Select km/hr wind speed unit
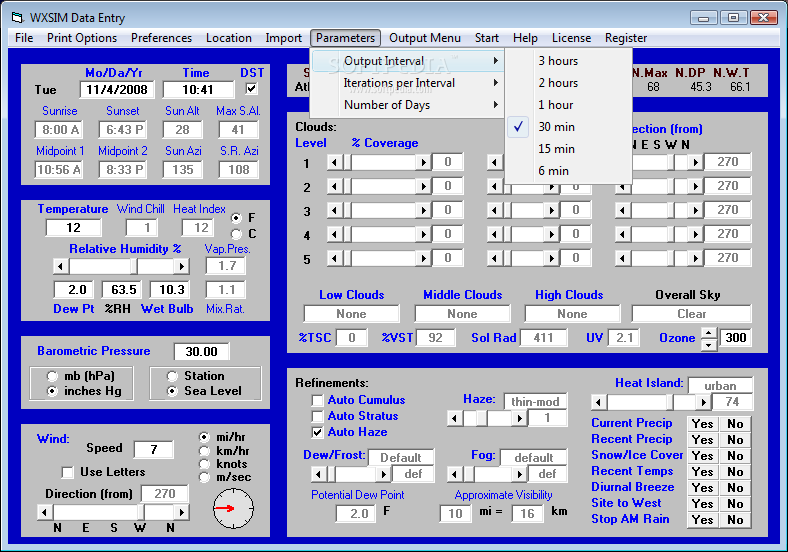The image size is (788, 552). coord(204,451)
